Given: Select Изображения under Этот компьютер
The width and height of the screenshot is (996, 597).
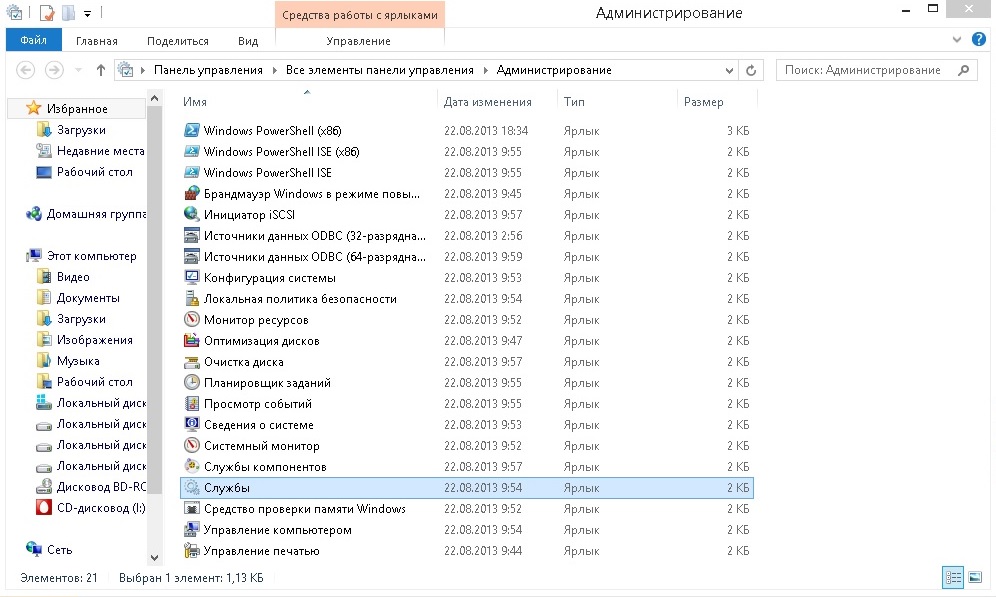Looking at the screenshot, I should [94, 340].
